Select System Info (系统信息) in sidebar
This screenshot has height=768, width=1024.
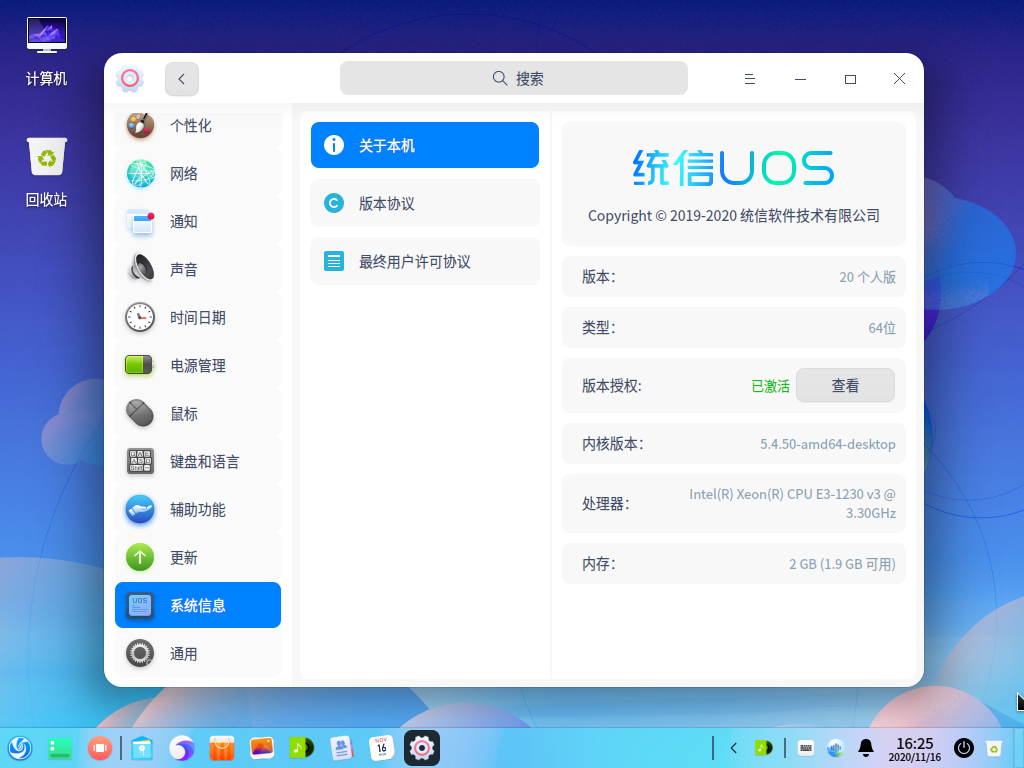[198, 605]
